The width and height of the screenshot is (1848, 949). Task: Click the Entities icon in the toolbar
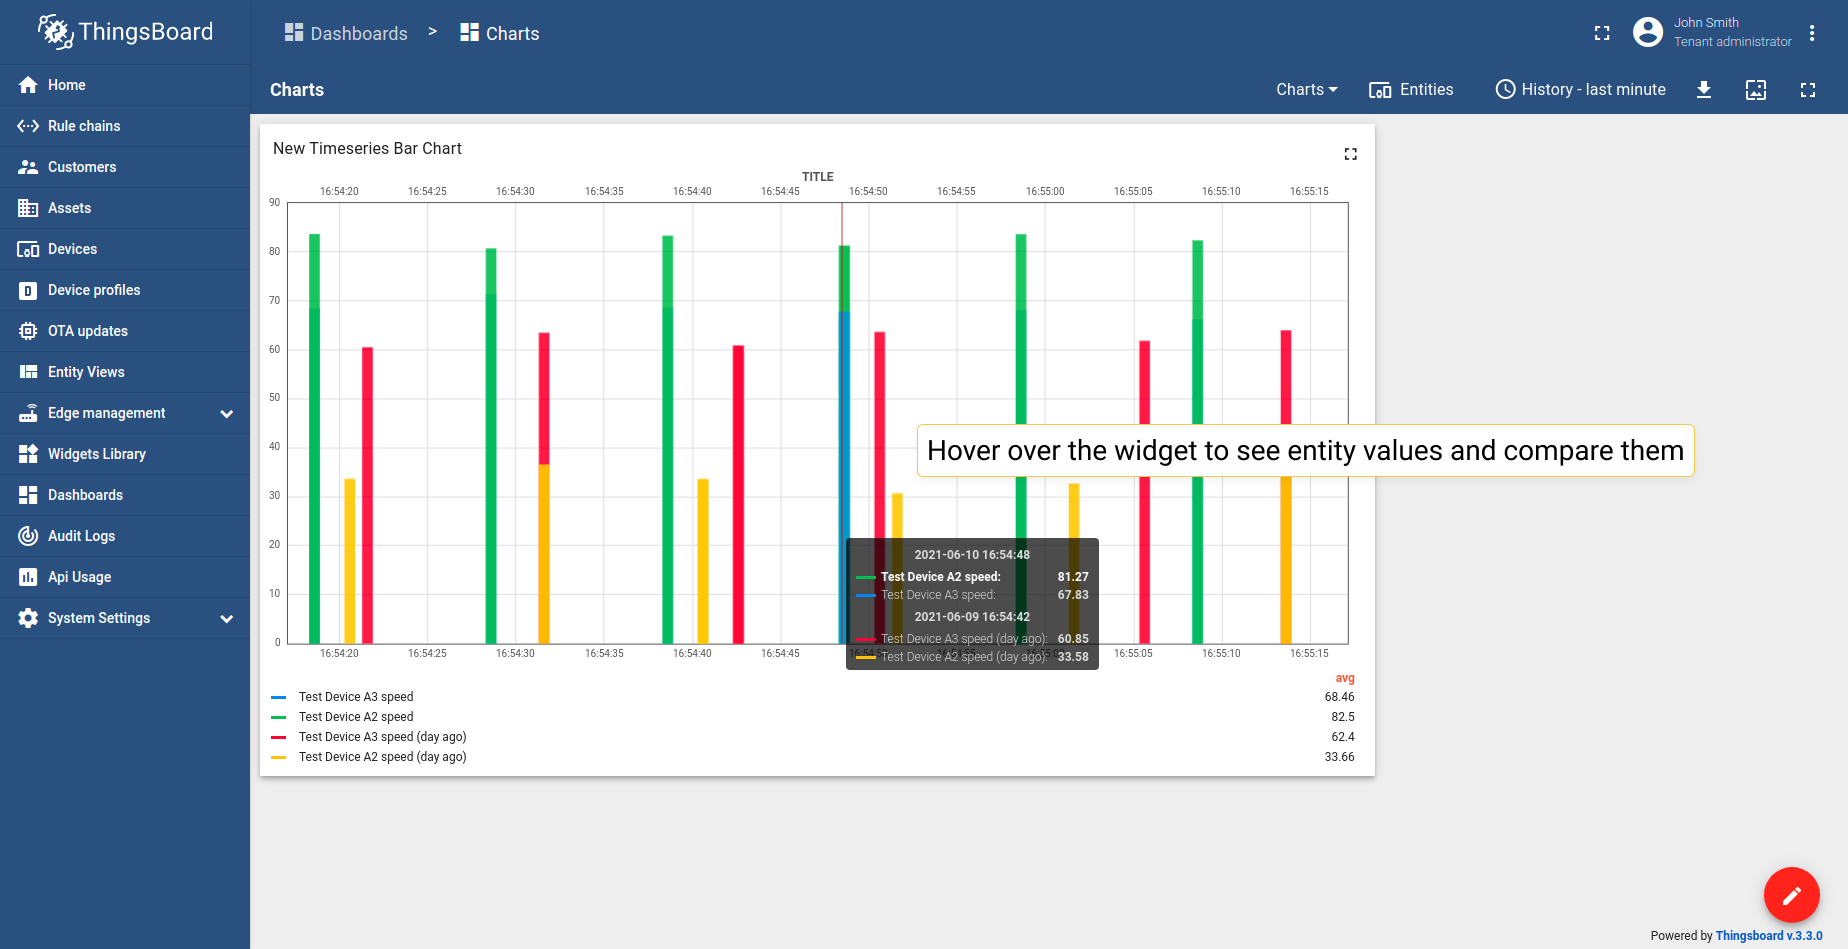(x=1411, y=90)
